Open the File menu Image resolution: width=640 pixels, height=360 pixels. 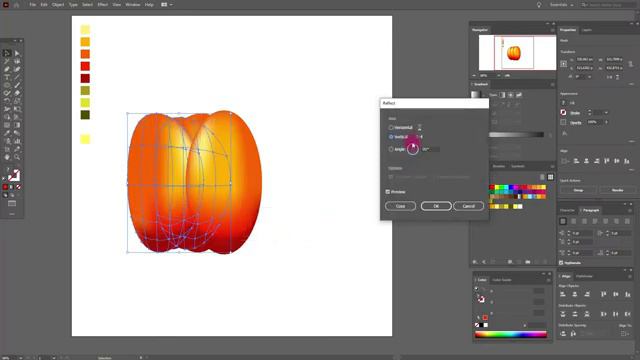33,4
